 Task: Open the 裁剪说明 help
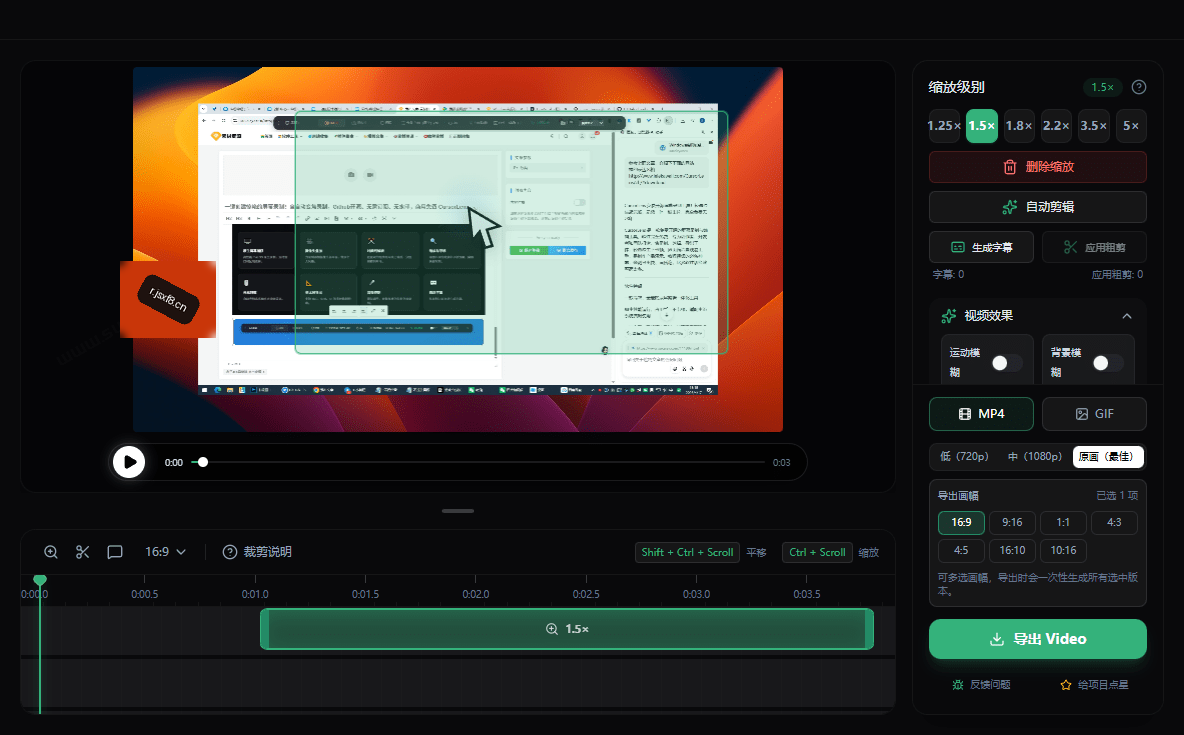click(257, 552)
